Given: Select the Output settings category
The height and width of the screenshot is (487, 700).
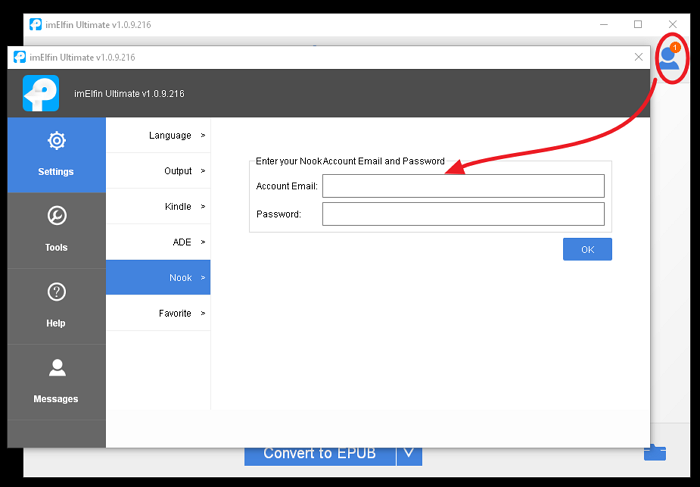Looking at the screenshot, I should pos(158,171).
